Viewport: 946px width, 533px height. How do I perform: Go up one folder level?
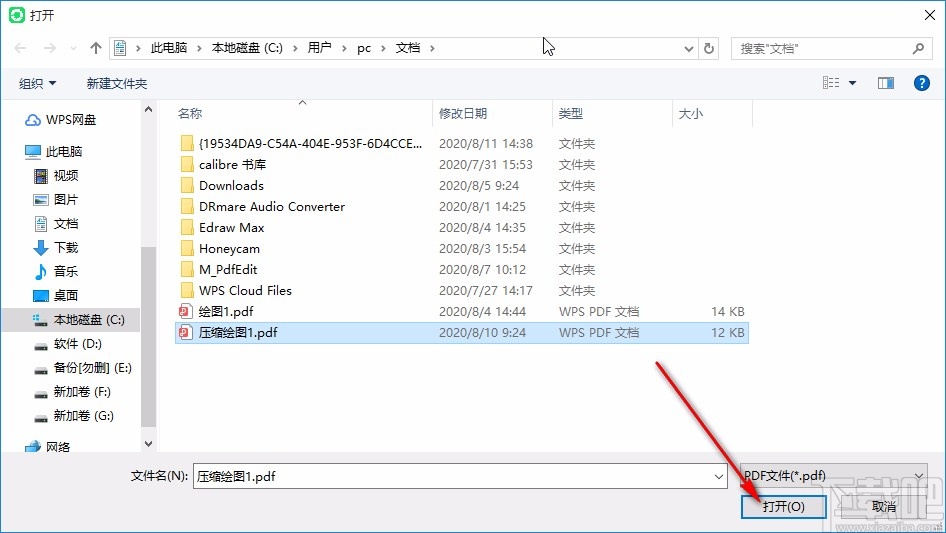tap(95, 48)
